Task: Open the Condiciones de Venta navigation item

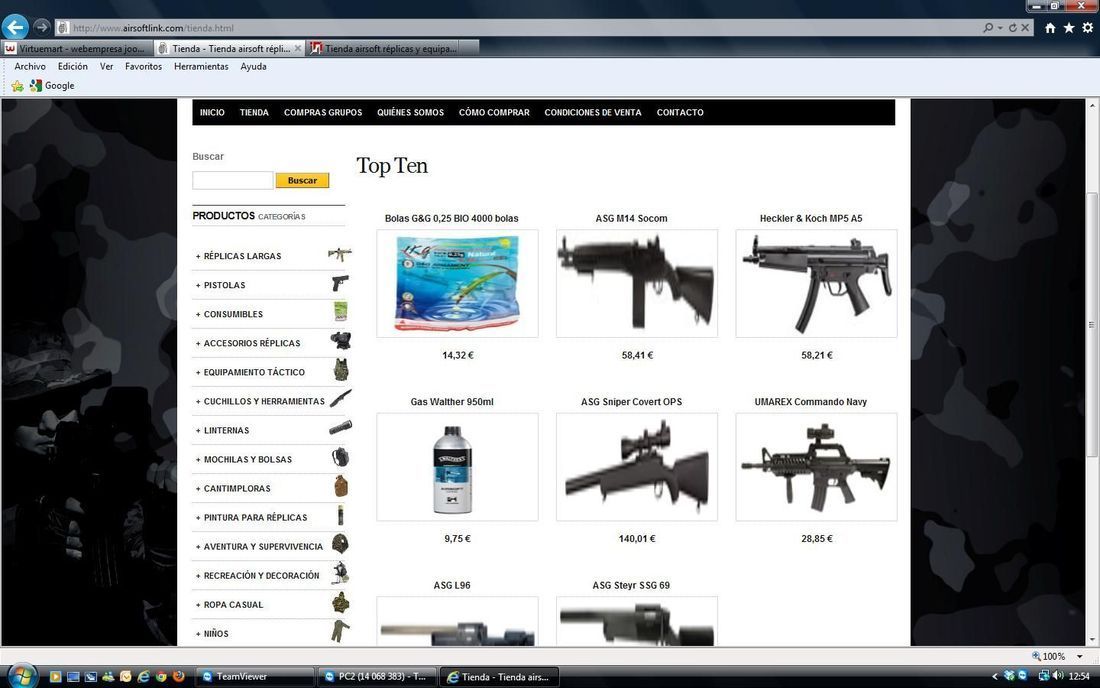Action: 593,112
